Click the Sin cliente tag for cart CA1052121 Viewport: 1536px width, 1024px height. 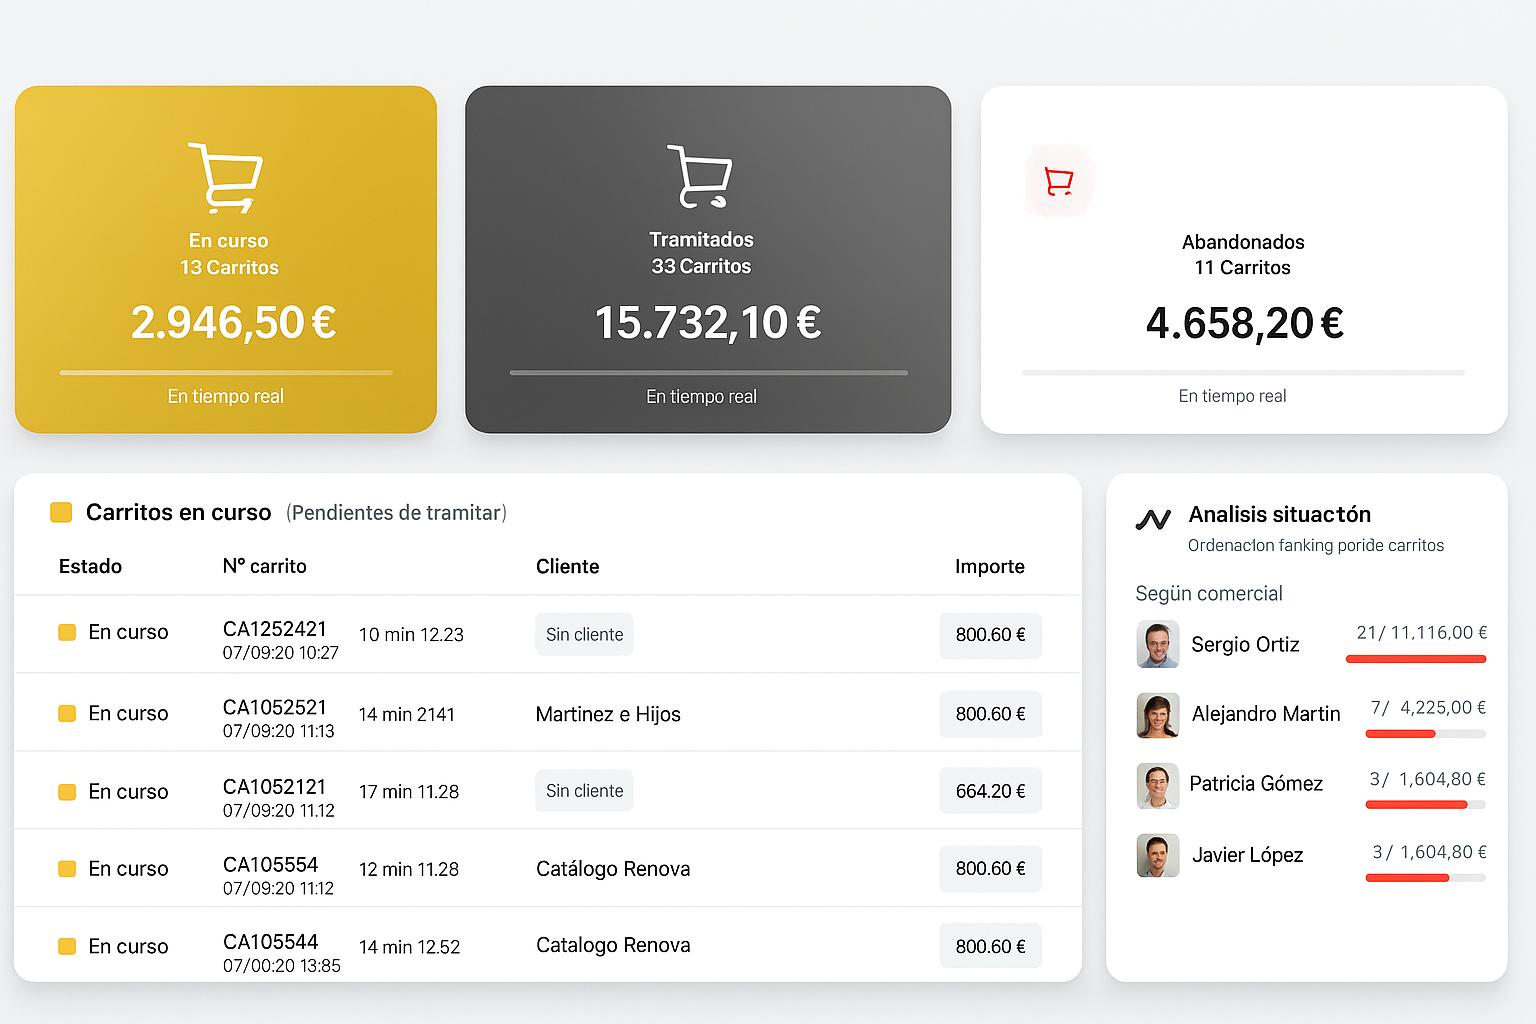pos(584,791)
